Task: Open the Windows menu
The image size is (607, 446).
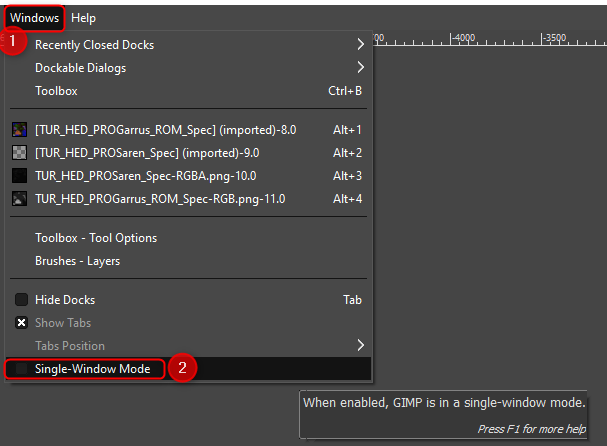Action: tap(34, 18)
